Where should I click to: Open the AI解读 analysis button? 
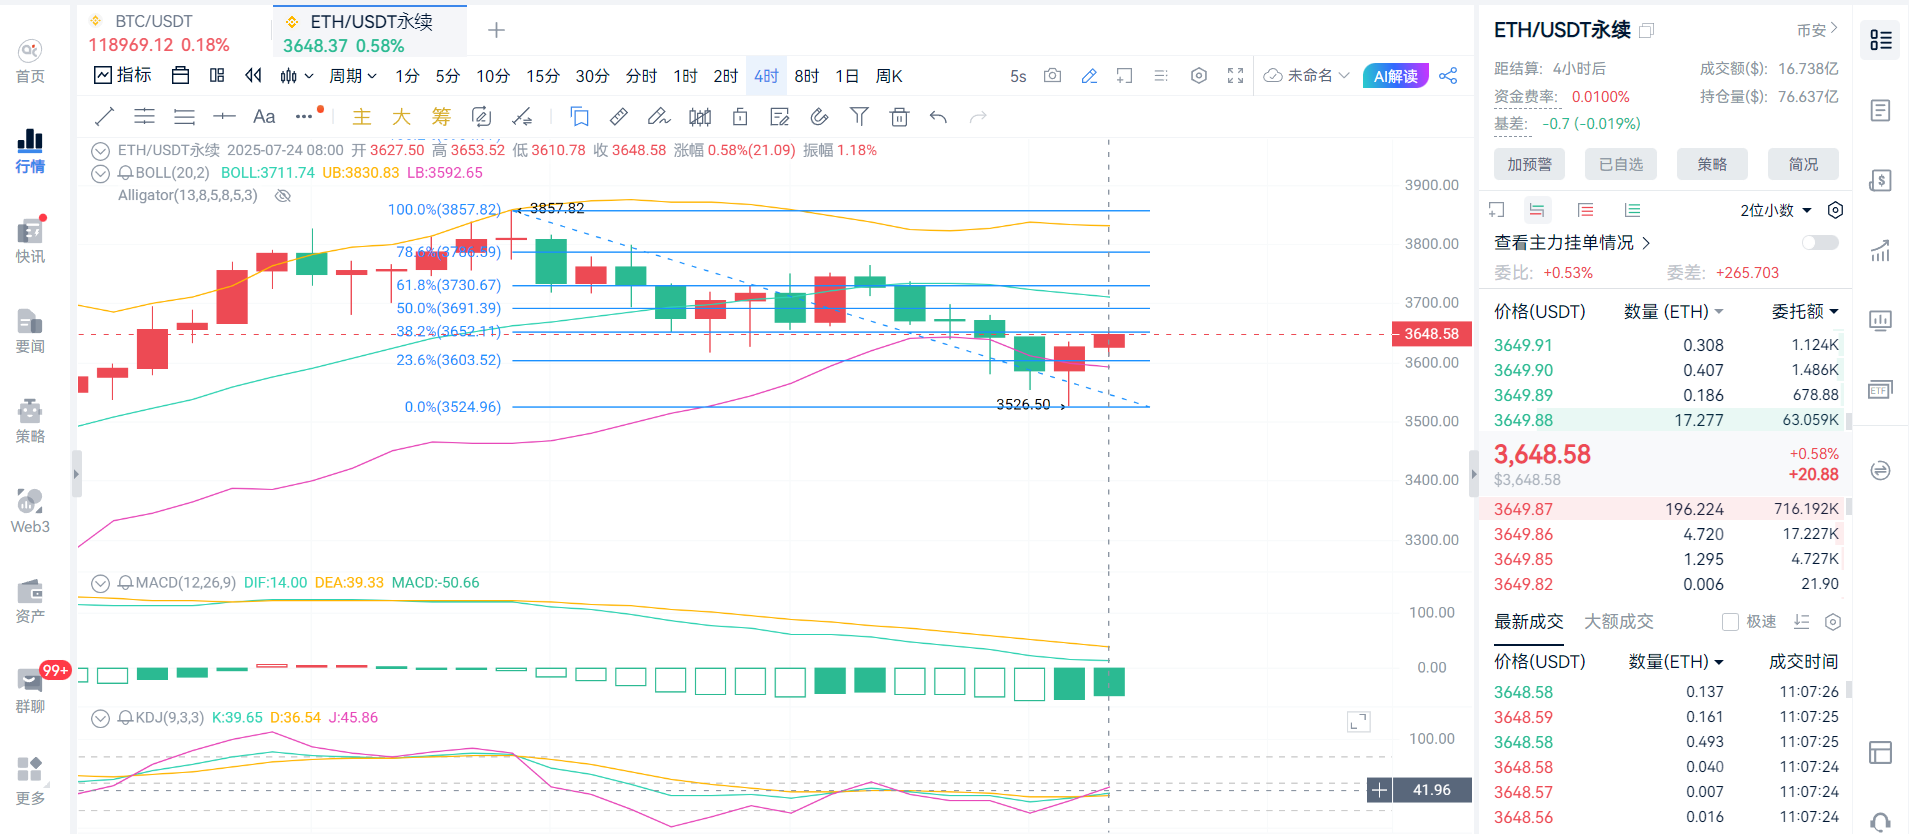[x=1396, y=76]
